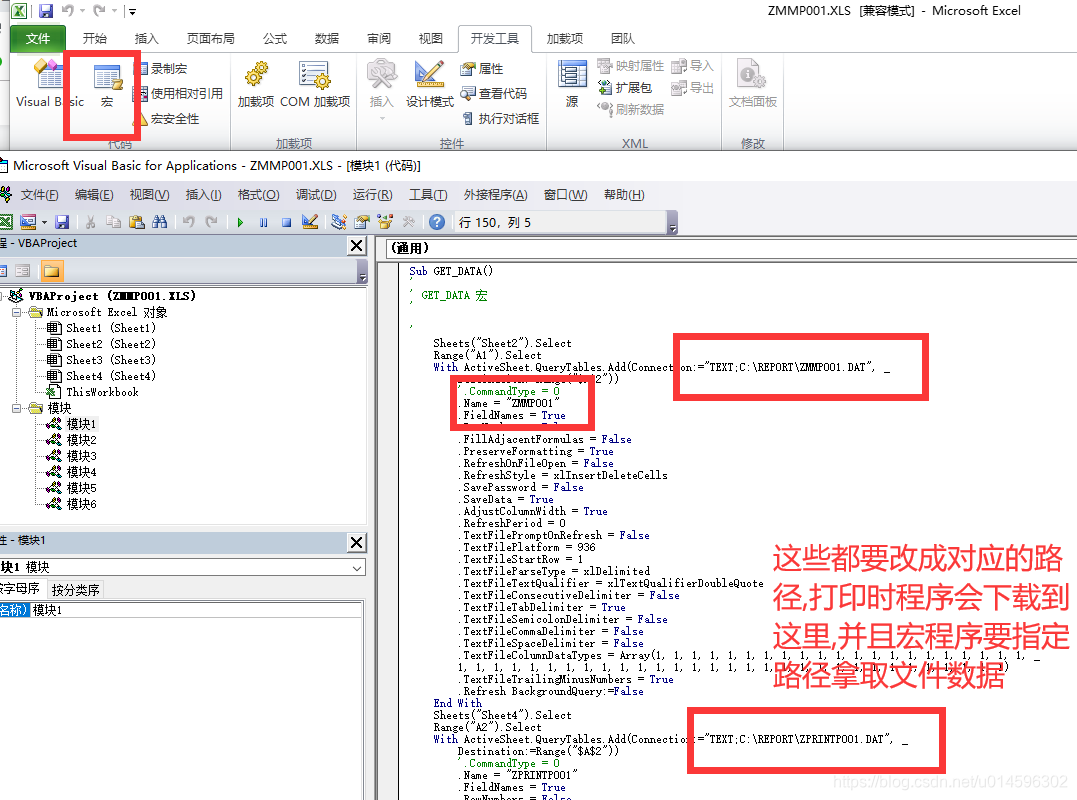Open VBA 格式(O) format menu
This screenshot has width=1077, height=800.
258,195
